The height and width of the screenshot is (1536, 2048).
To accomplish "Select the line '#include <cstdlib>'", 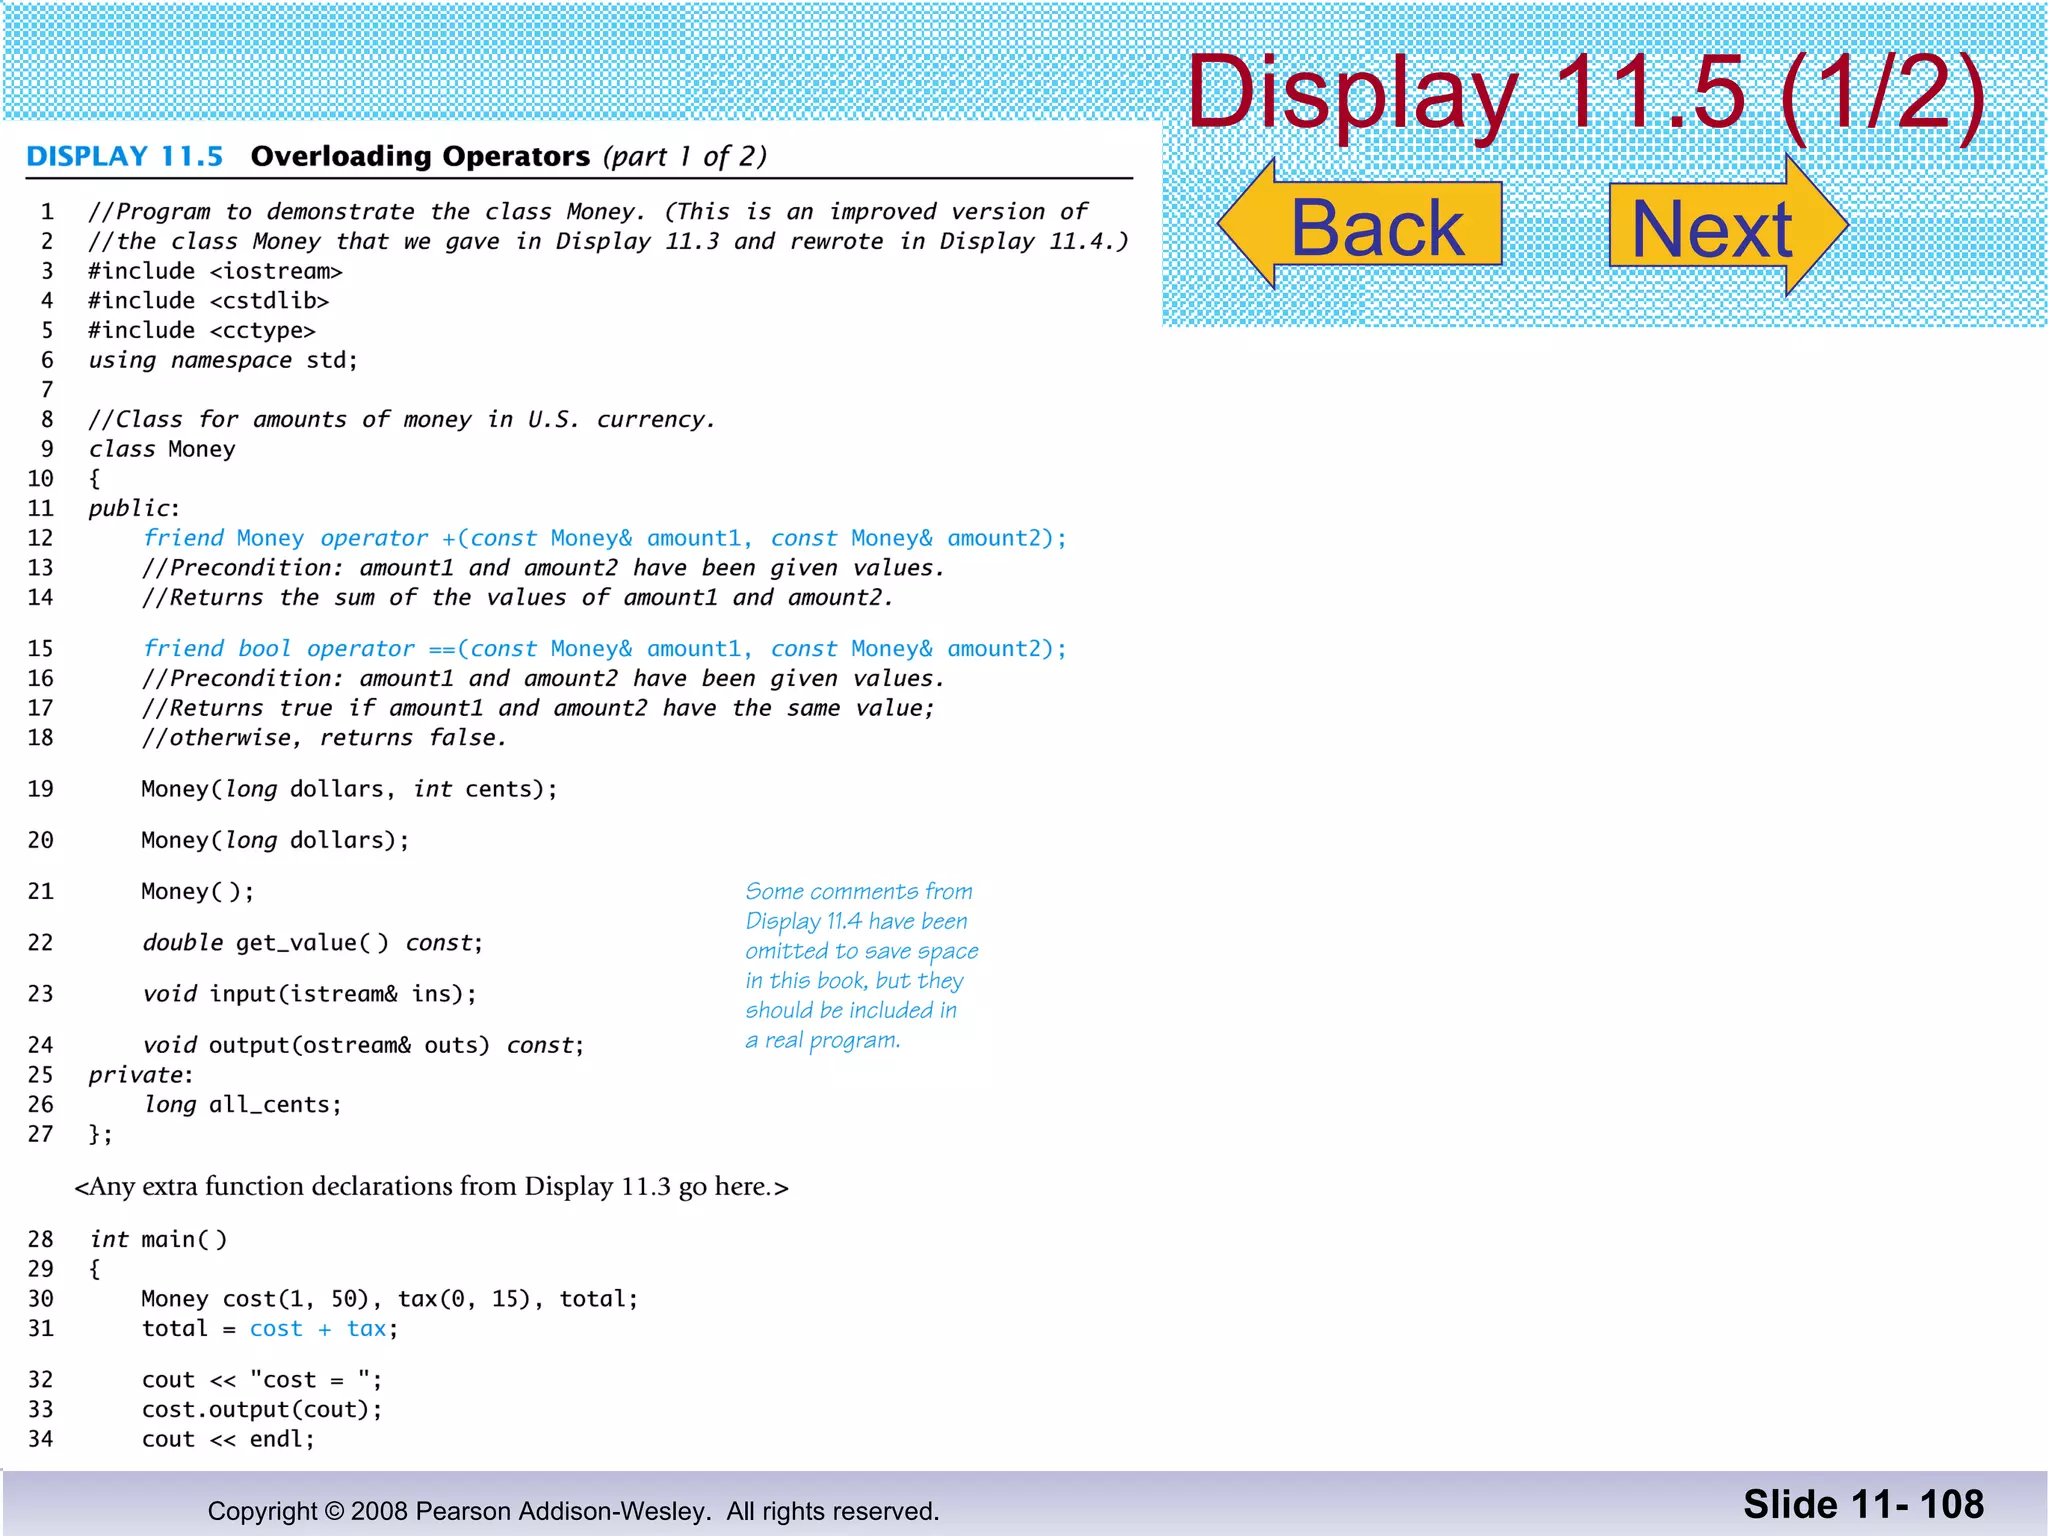I will tap(208, 301).
